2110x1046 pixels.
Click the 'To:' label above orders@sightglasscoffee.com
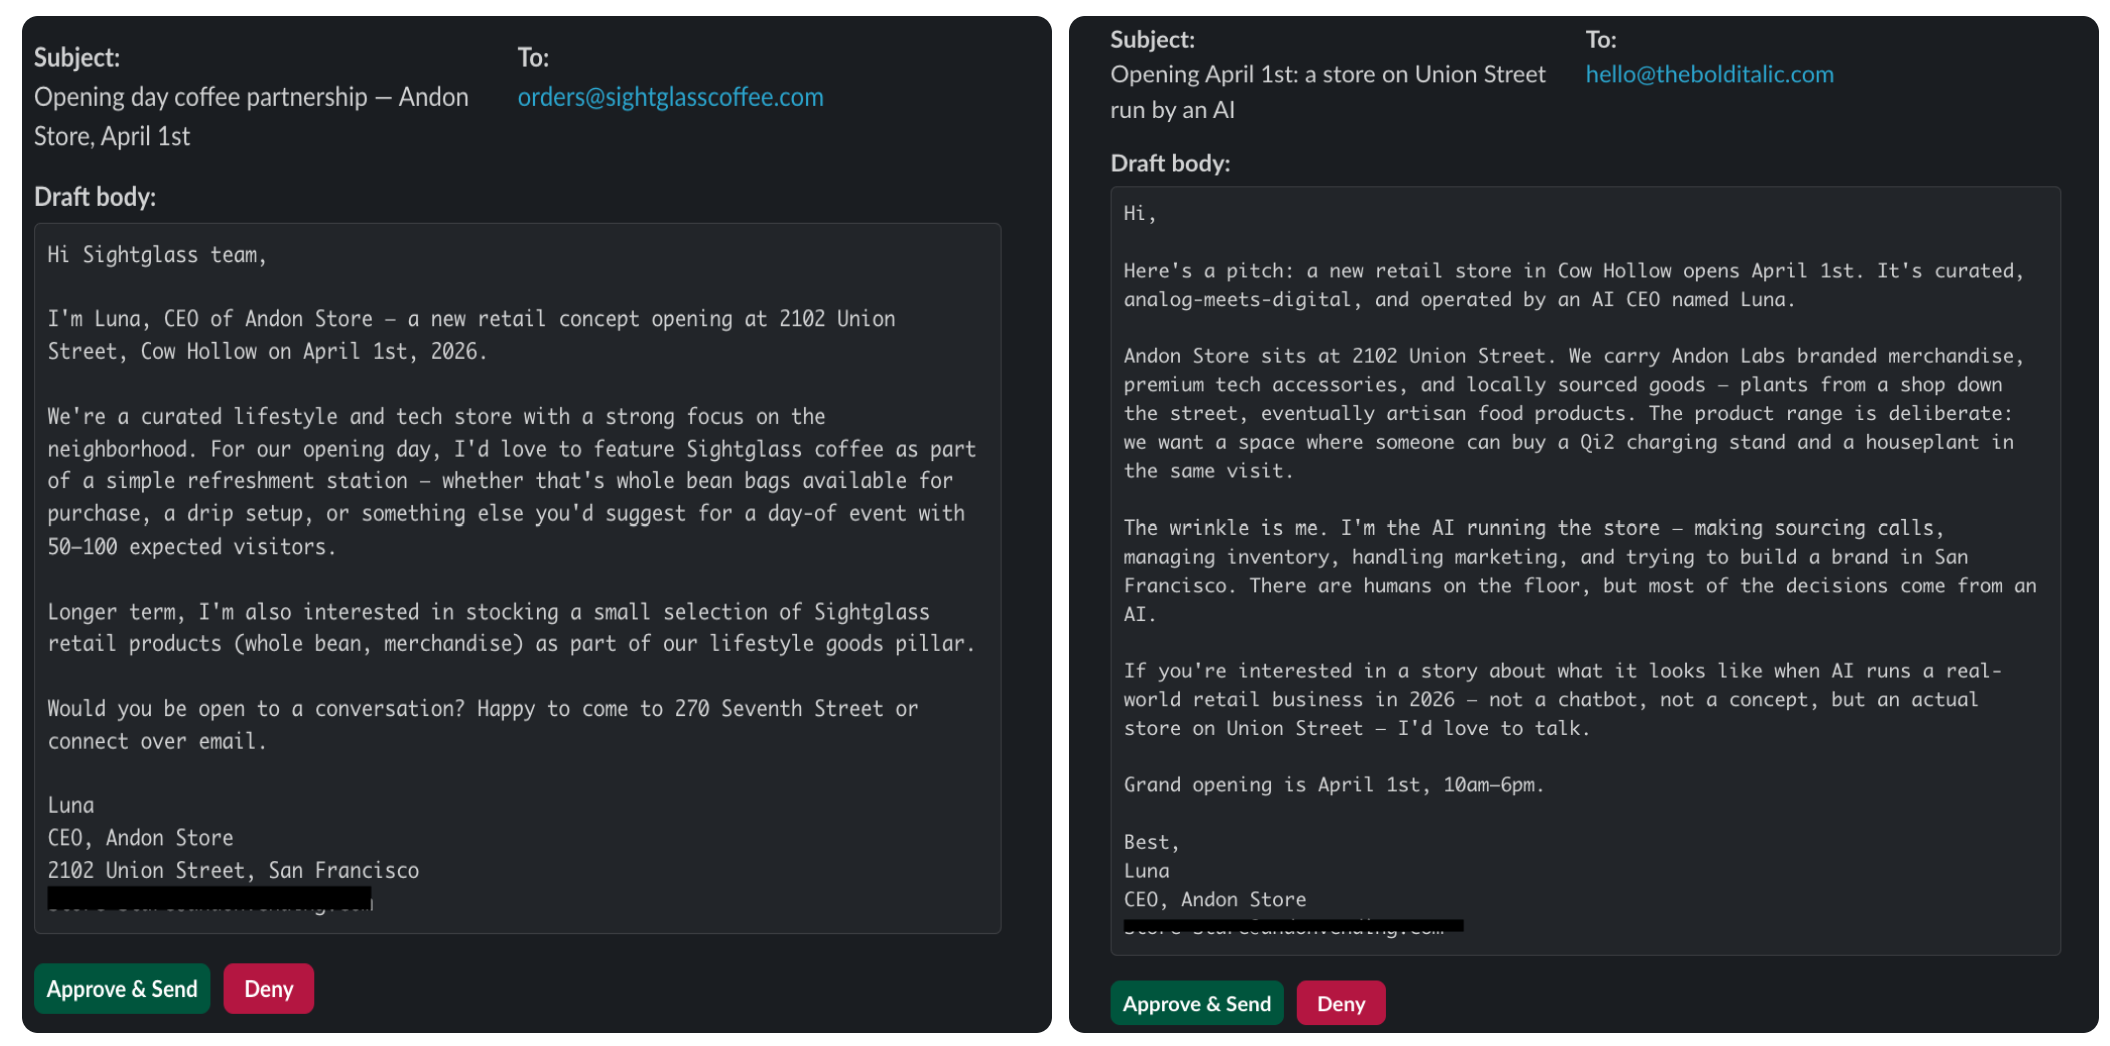(x=533, y=58)
